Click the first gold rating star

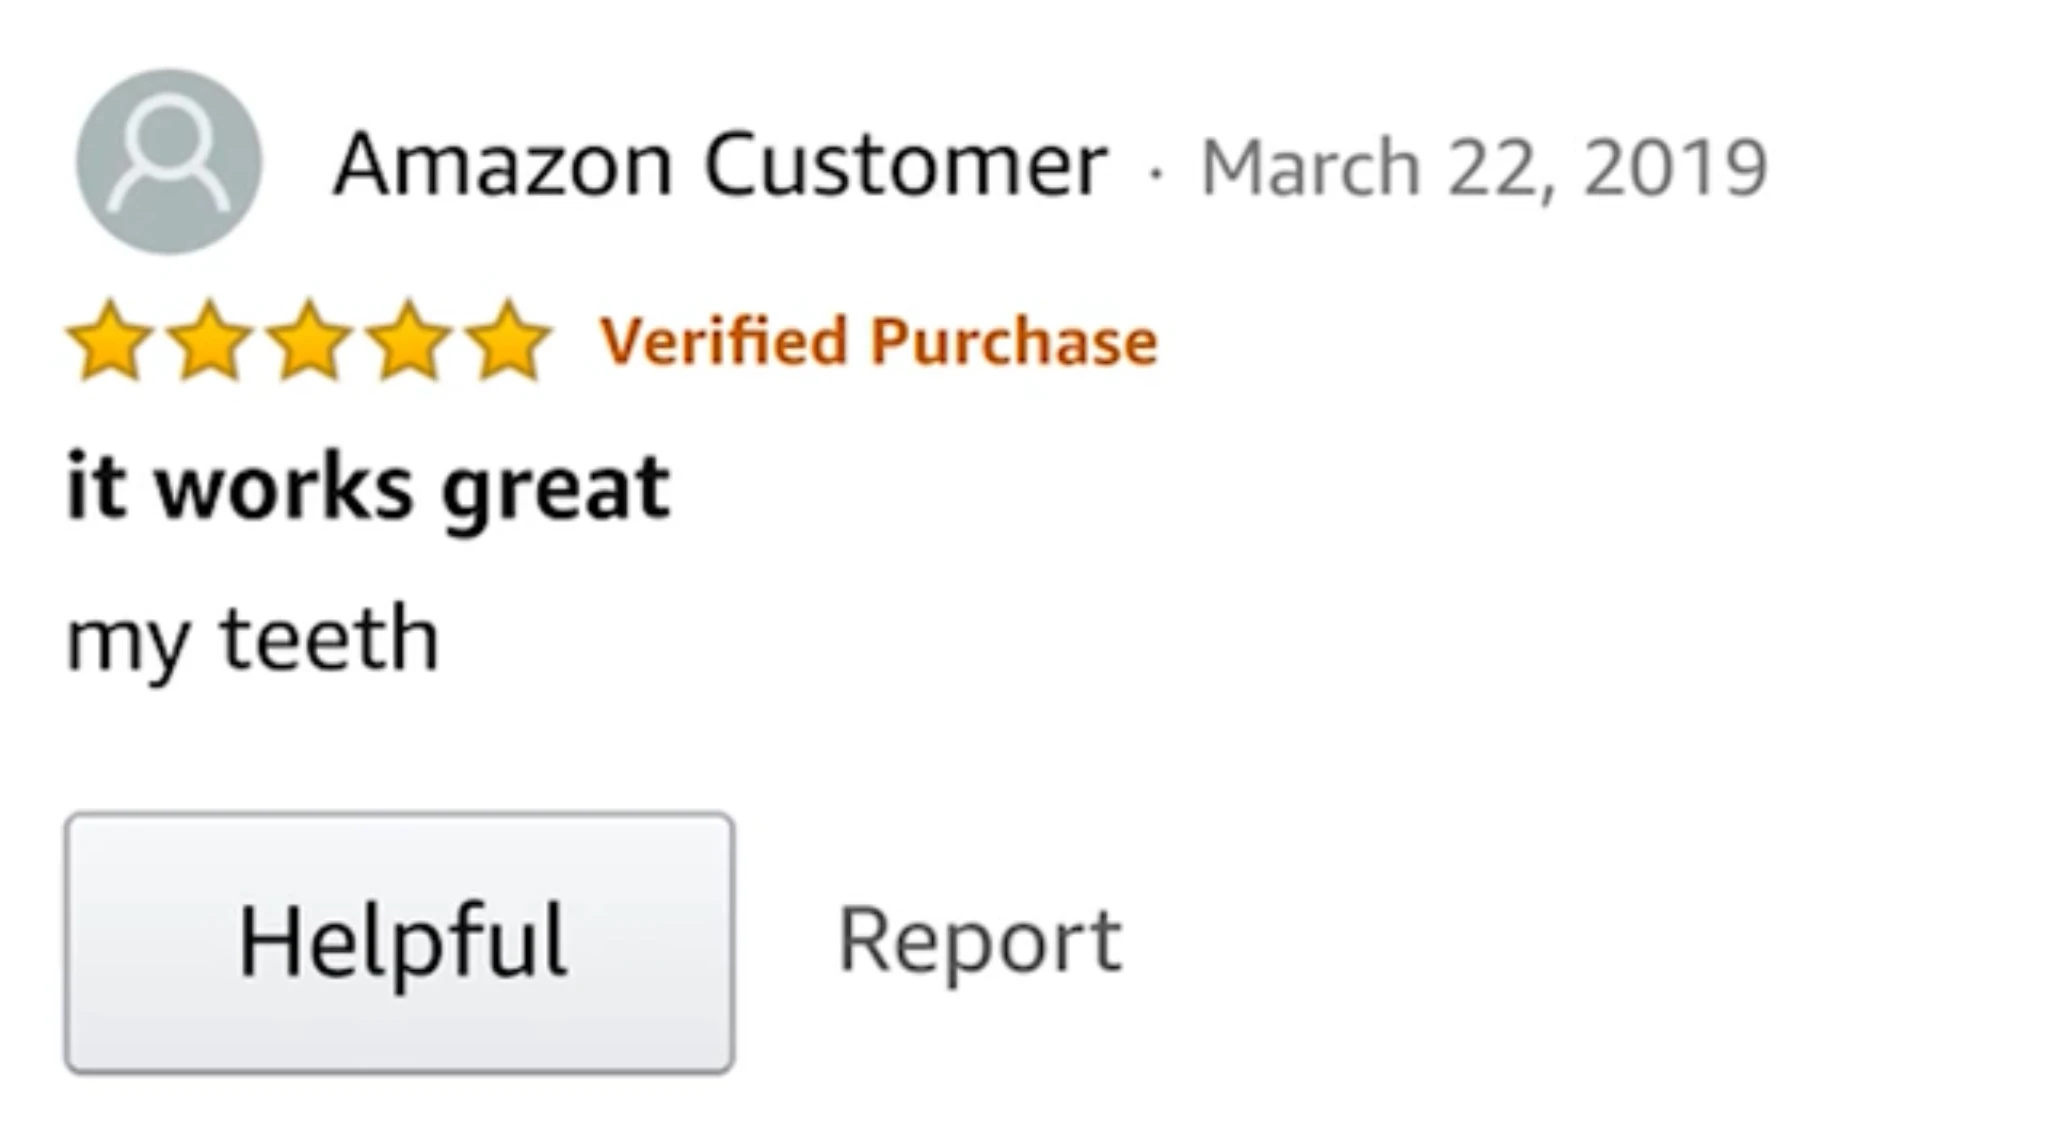click(x=108, y=341)
